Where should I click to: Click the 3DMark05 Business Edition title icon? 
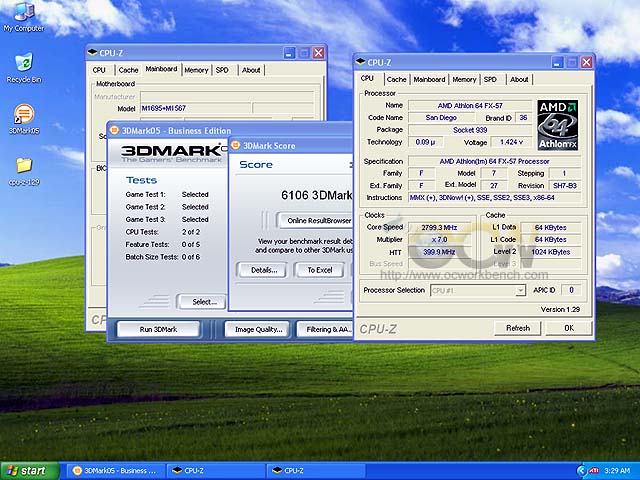click(x=114, y=130)
